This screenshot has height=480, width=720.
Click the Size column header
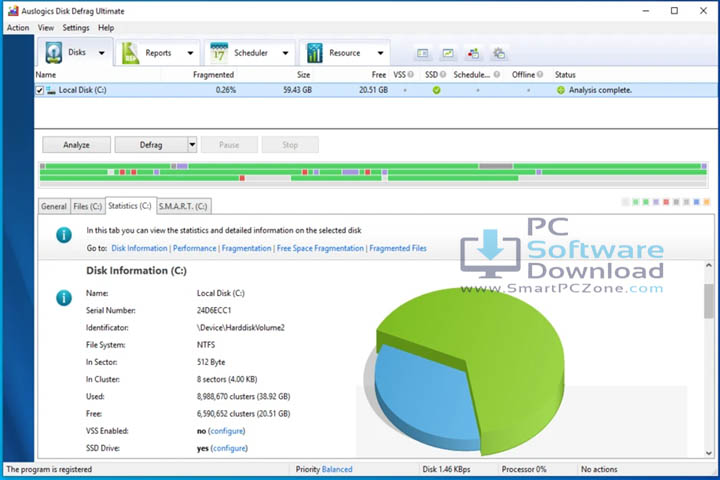[303, 74]
